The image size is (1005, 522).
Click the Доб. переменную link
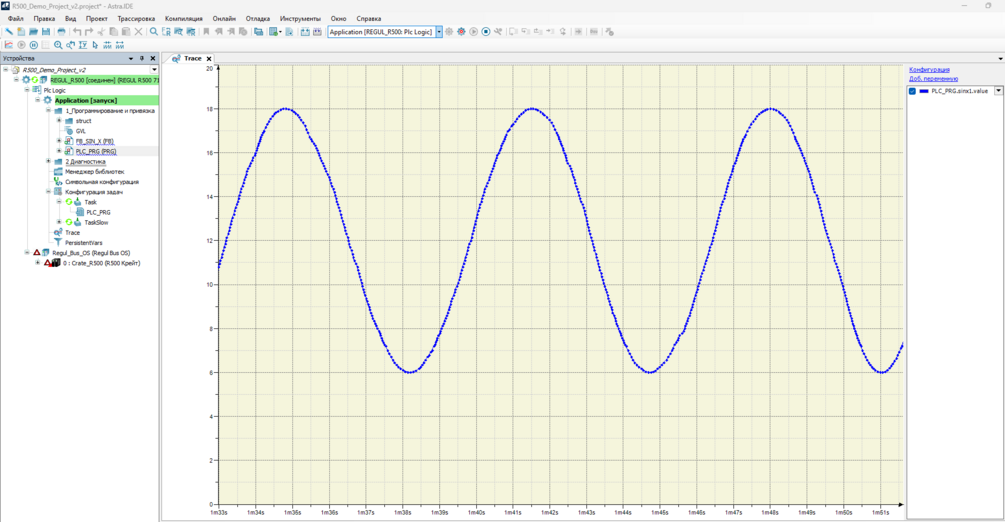pyautogui.click(x=933, y=79)
